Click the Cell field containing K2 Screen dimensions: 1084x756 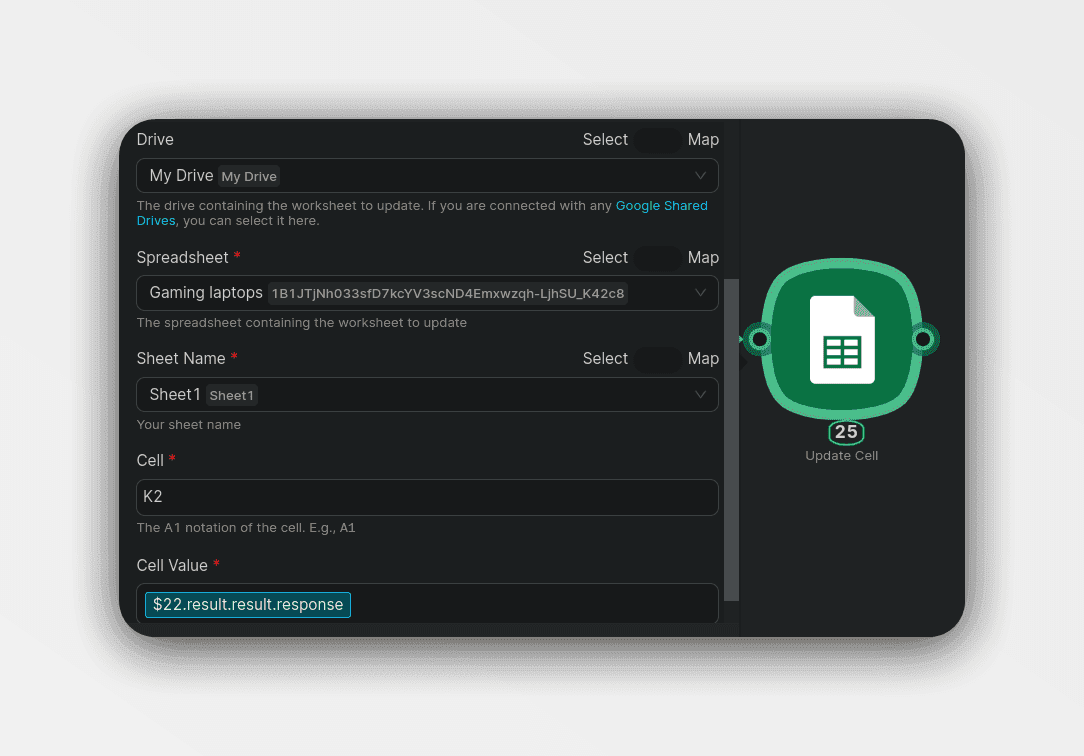point(427,497)
